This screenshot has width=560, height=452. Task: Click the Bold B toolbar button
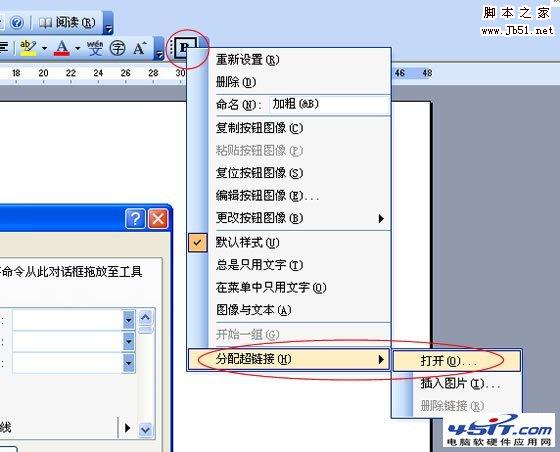coord(185,47)
